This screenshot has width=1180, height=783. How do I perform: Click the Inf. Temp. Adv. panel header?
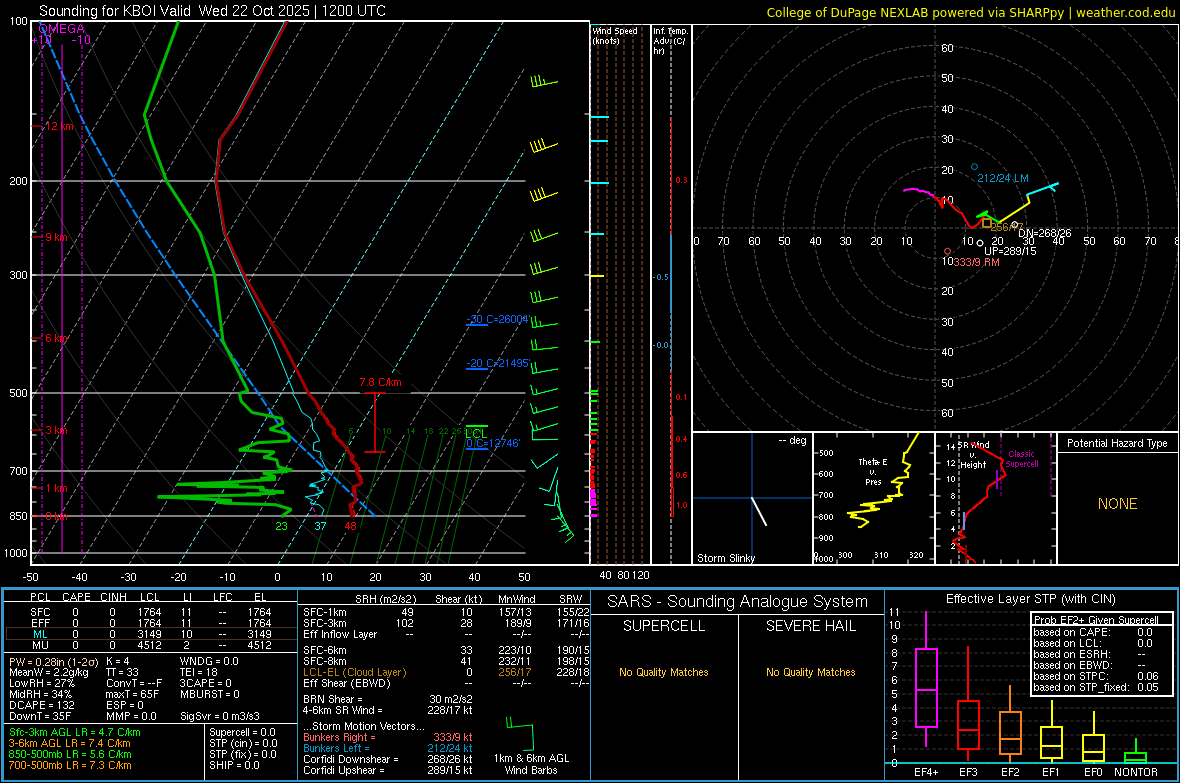coord(670,41)
